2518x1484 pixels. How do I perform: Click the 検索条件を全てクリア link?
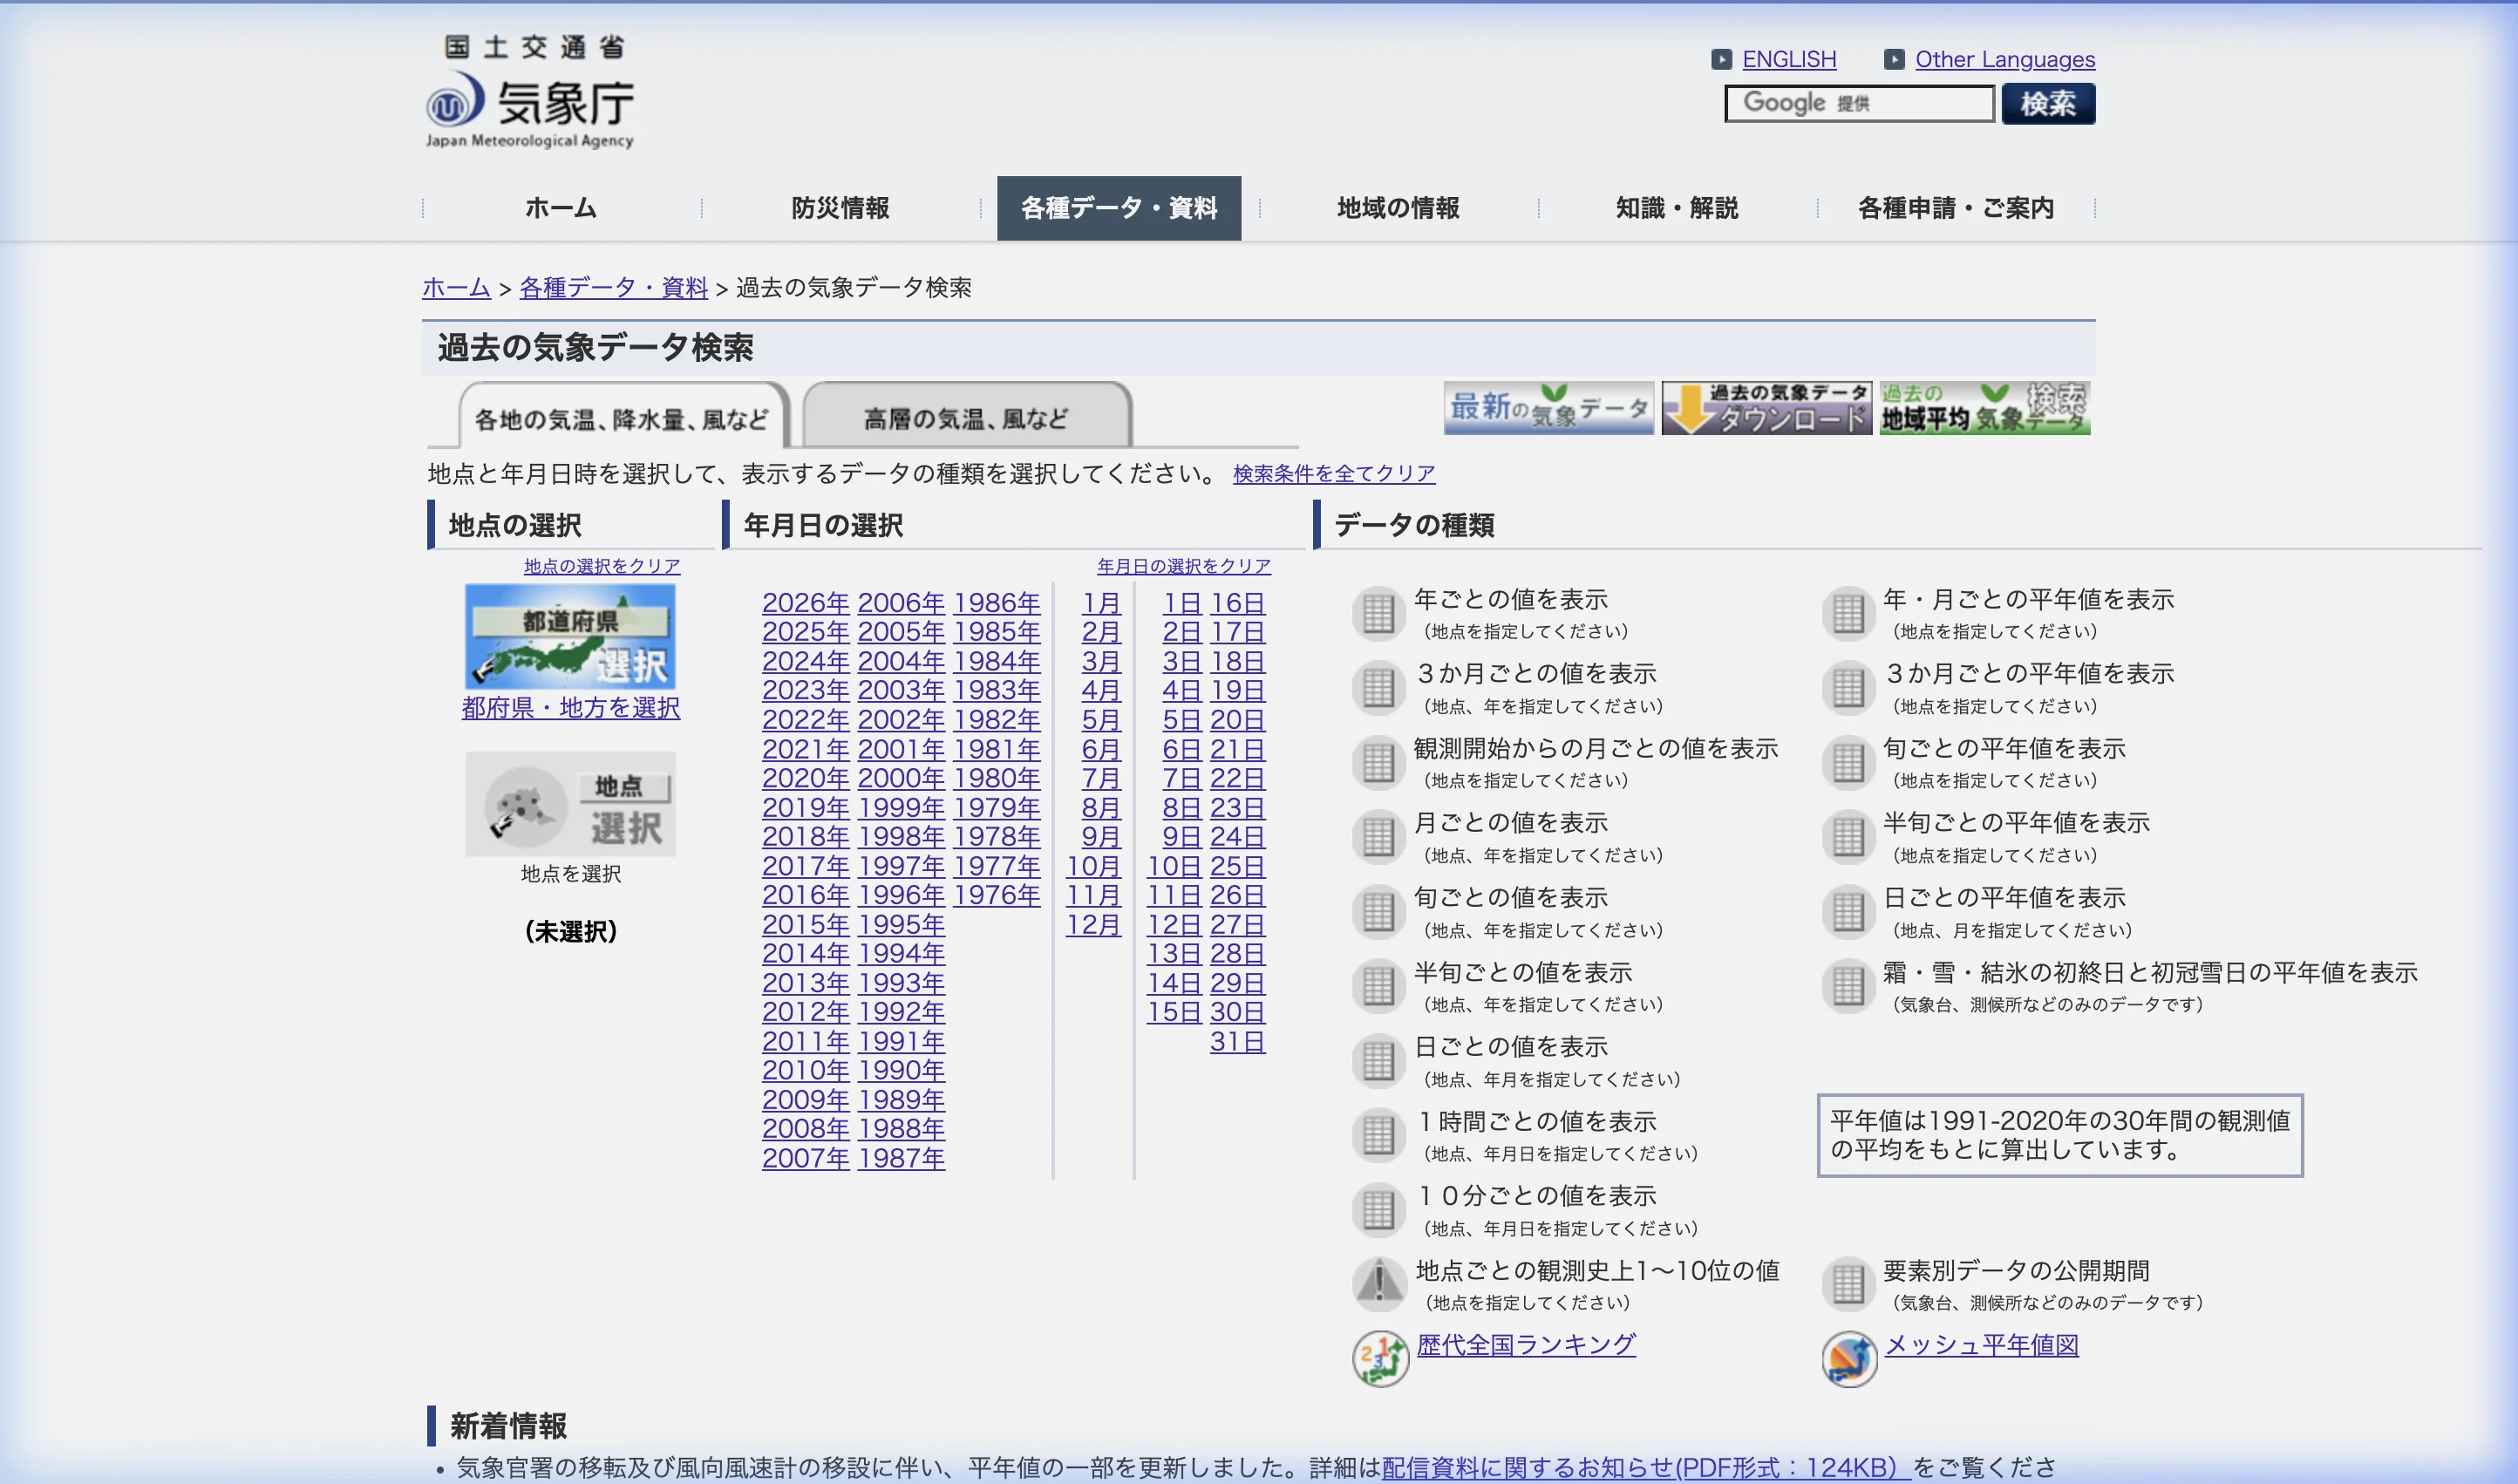coord(1331,474)
